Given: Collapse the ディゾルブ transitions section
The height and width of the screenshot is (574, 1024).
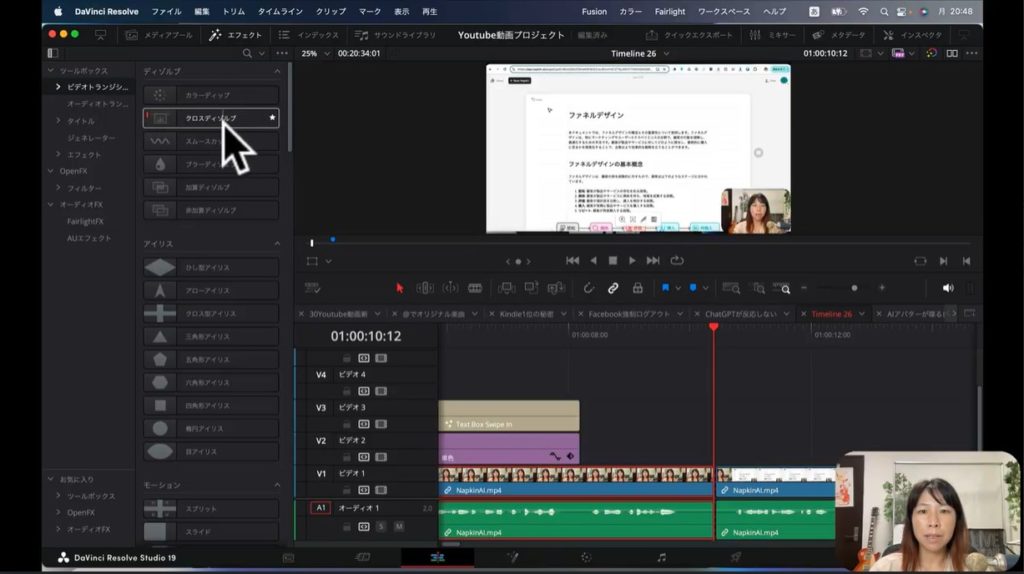Looking at the screenshot, I should pos(277,72).
